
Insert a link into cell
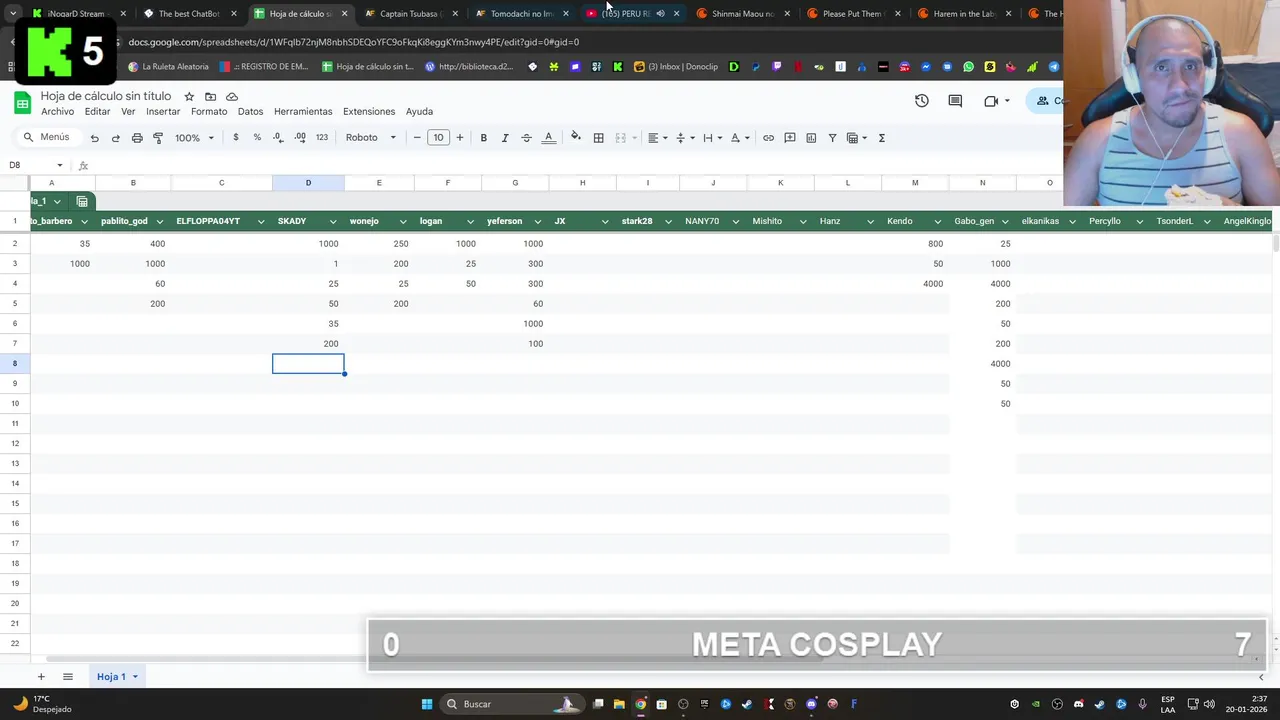[x=768, y=138]
